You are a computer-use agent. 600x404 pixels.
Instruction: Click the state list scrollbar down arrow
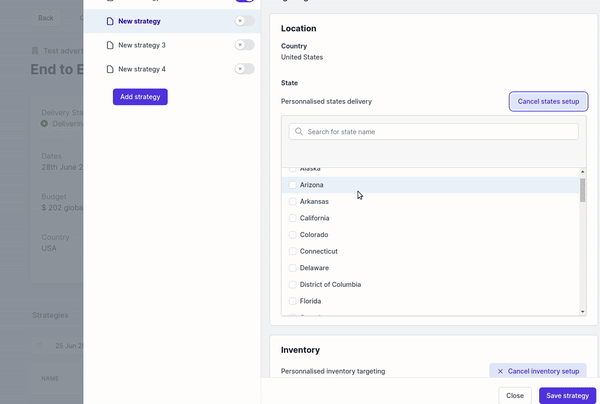582,312
